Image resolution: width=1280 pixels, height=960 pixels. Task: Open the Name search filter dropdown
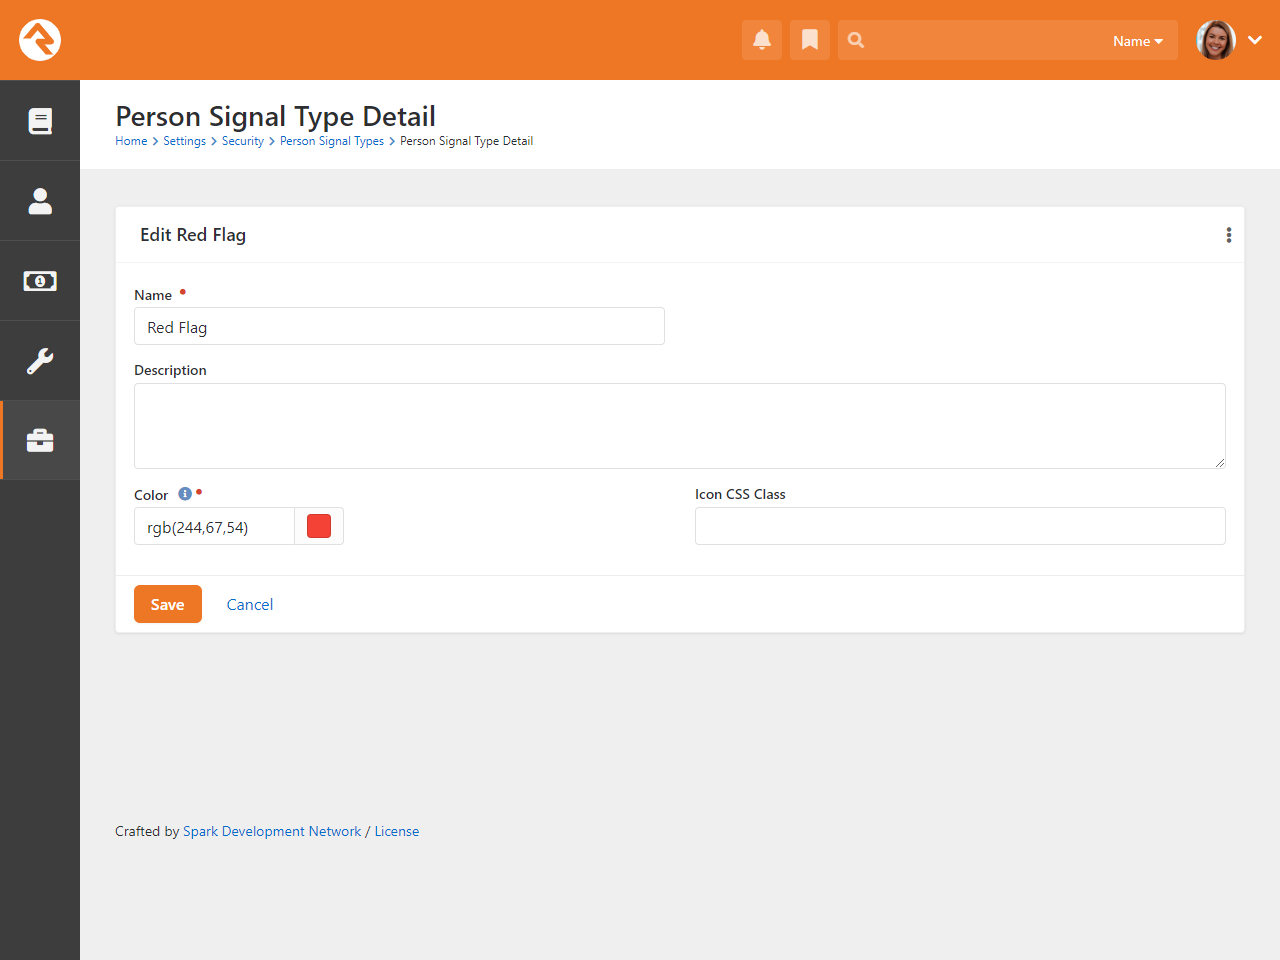pos(1138,41)
